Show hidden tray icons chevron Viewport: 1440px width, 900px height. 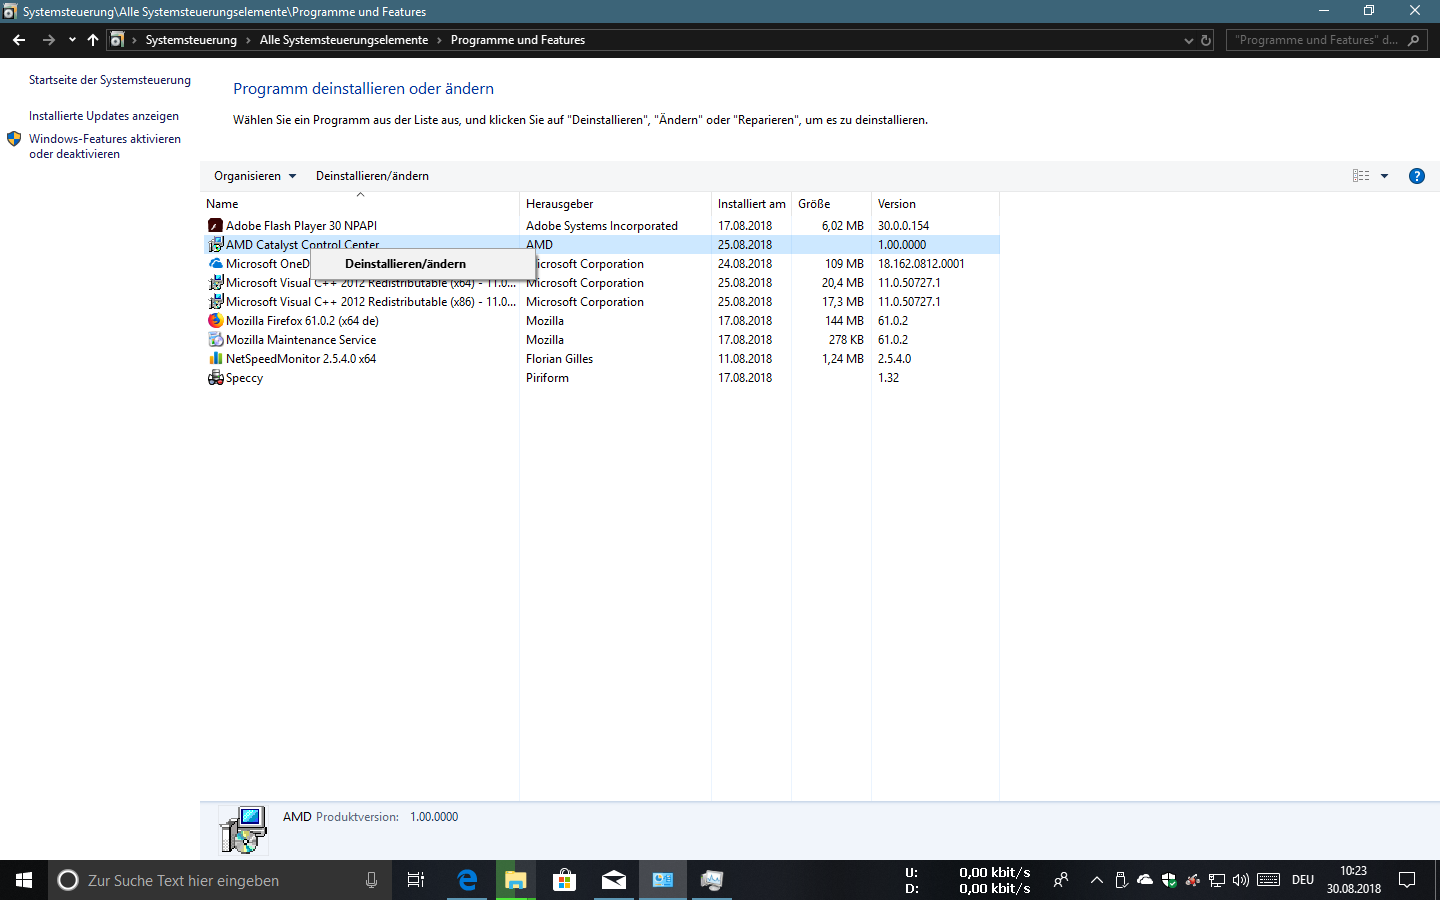pyautogui.click(x=1097, y=880)
